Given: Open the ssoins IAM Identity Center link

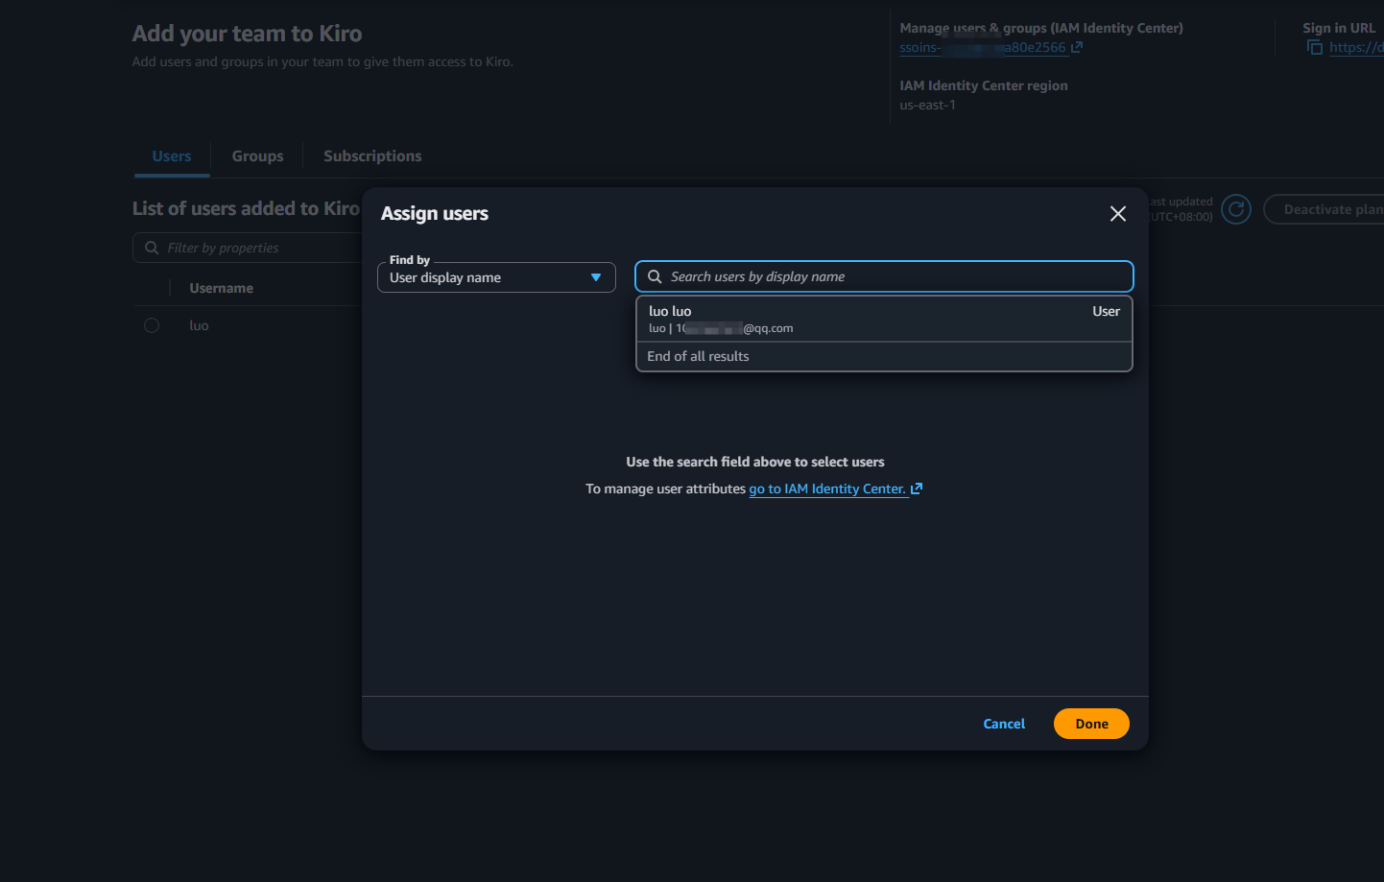Looking at the screenshot, I should 991,47.
